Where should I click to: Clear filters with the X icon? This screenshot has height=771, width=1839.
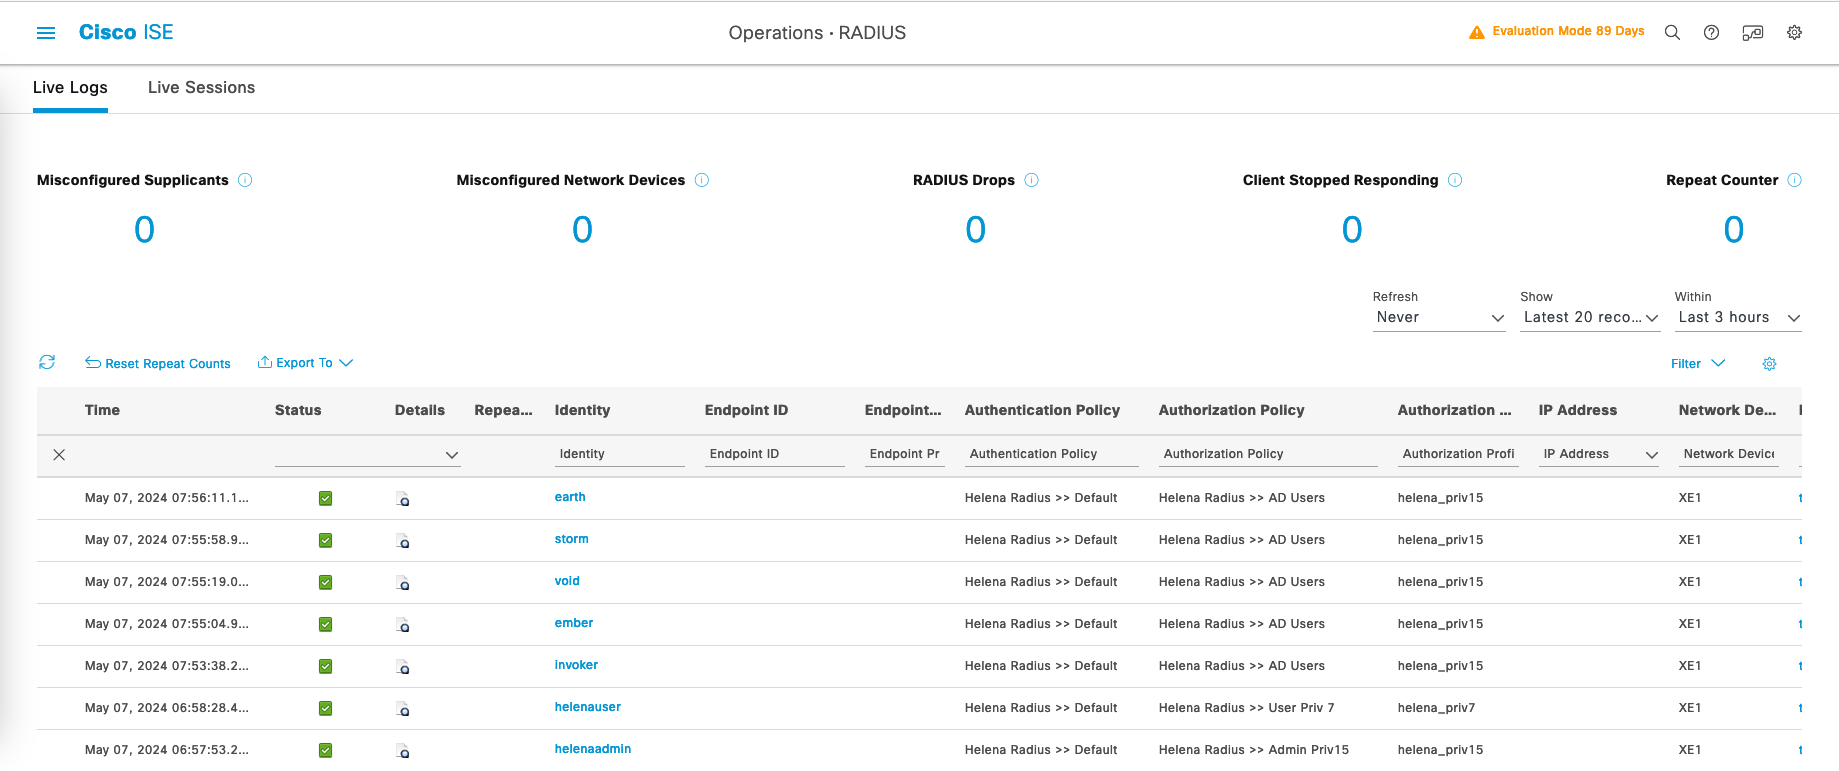[59, 455]
